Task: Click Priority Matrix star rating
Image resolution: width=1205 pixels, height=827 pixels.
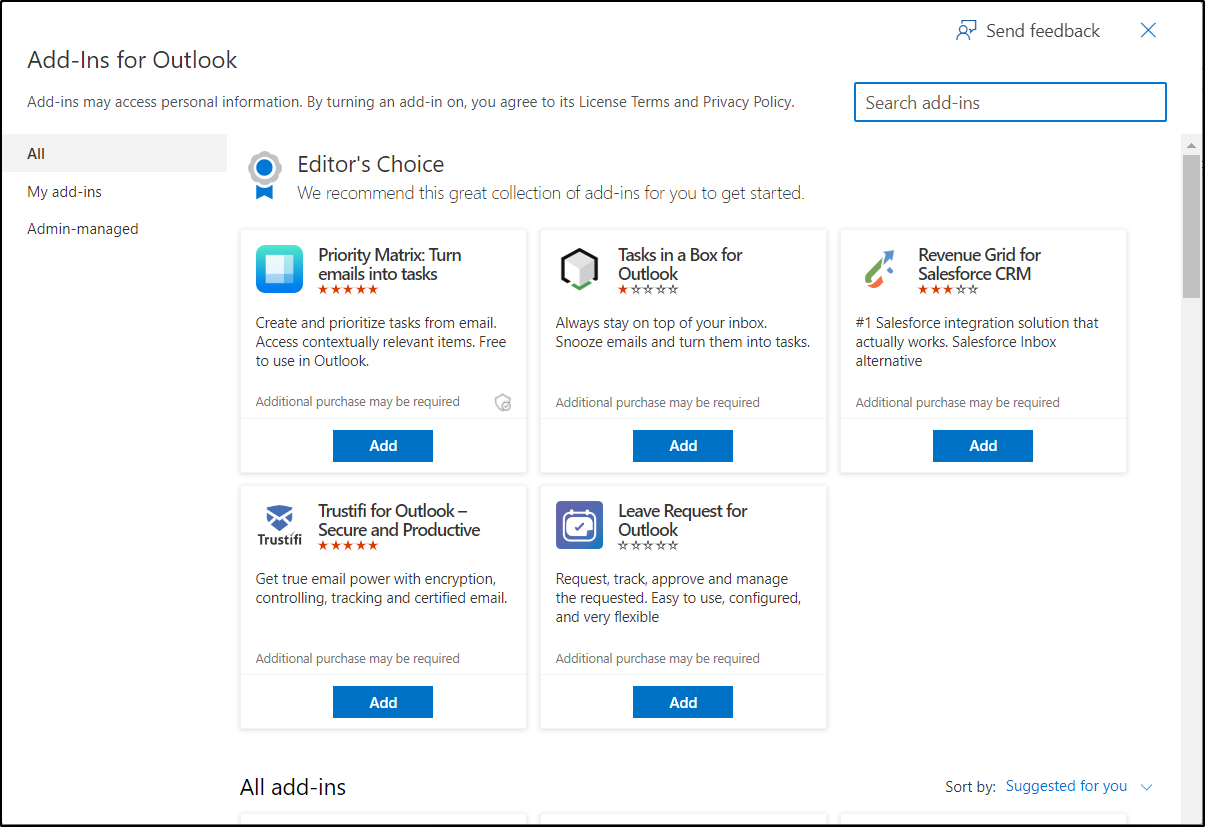Action: 348,290
